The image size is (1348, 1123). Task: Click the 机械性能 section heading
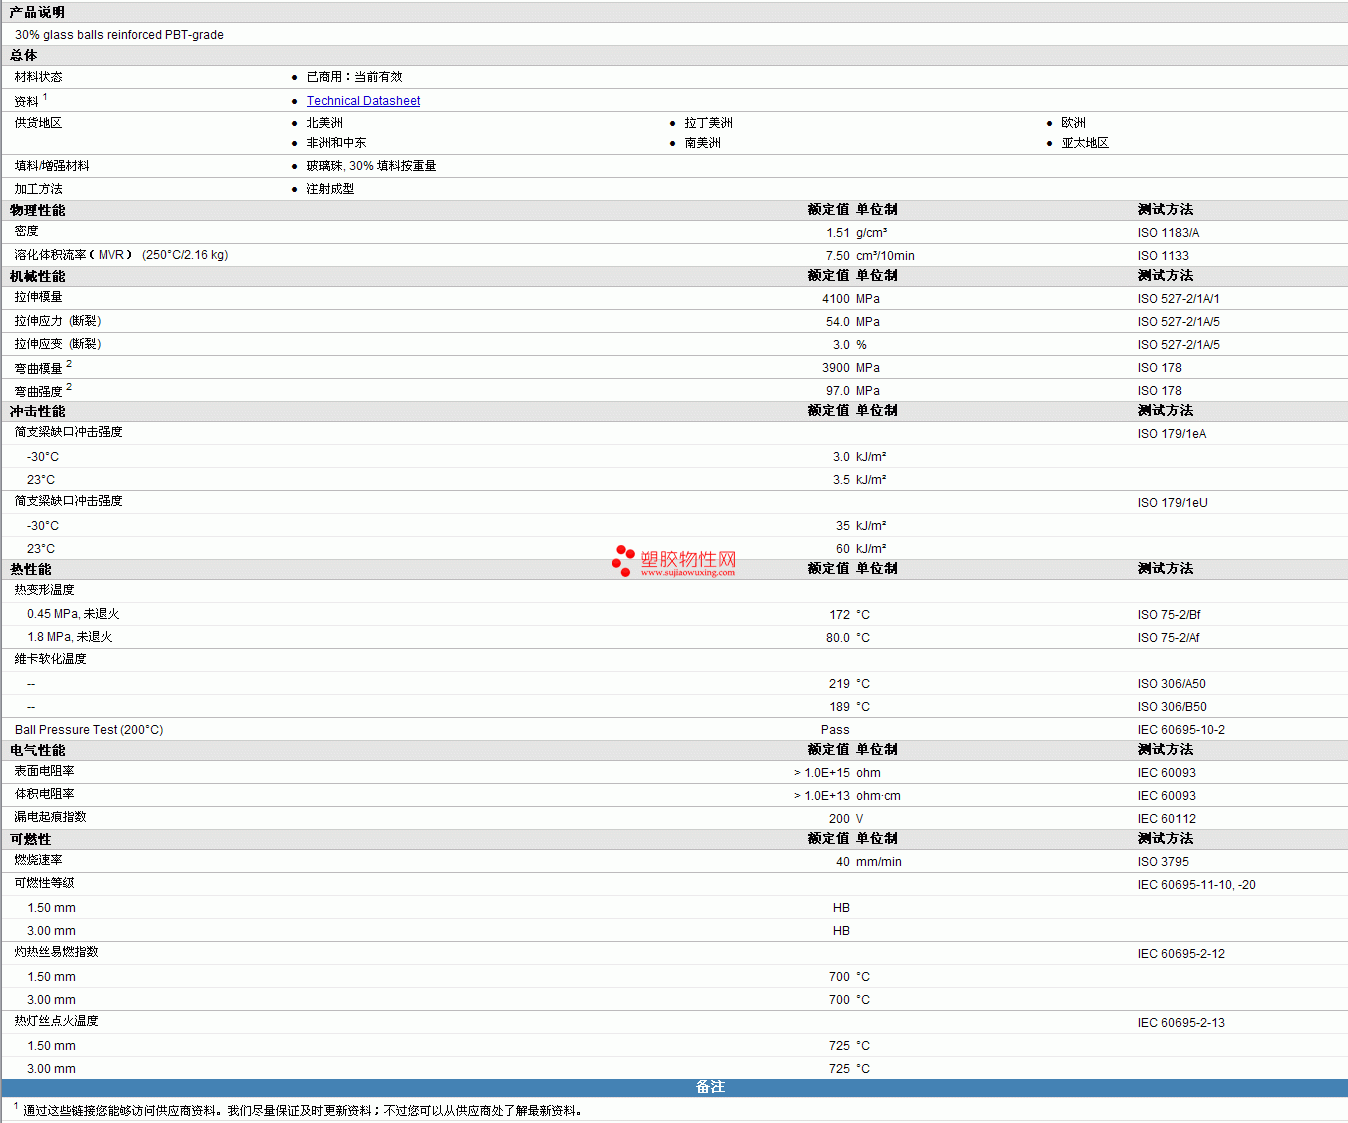coord(37,276)
